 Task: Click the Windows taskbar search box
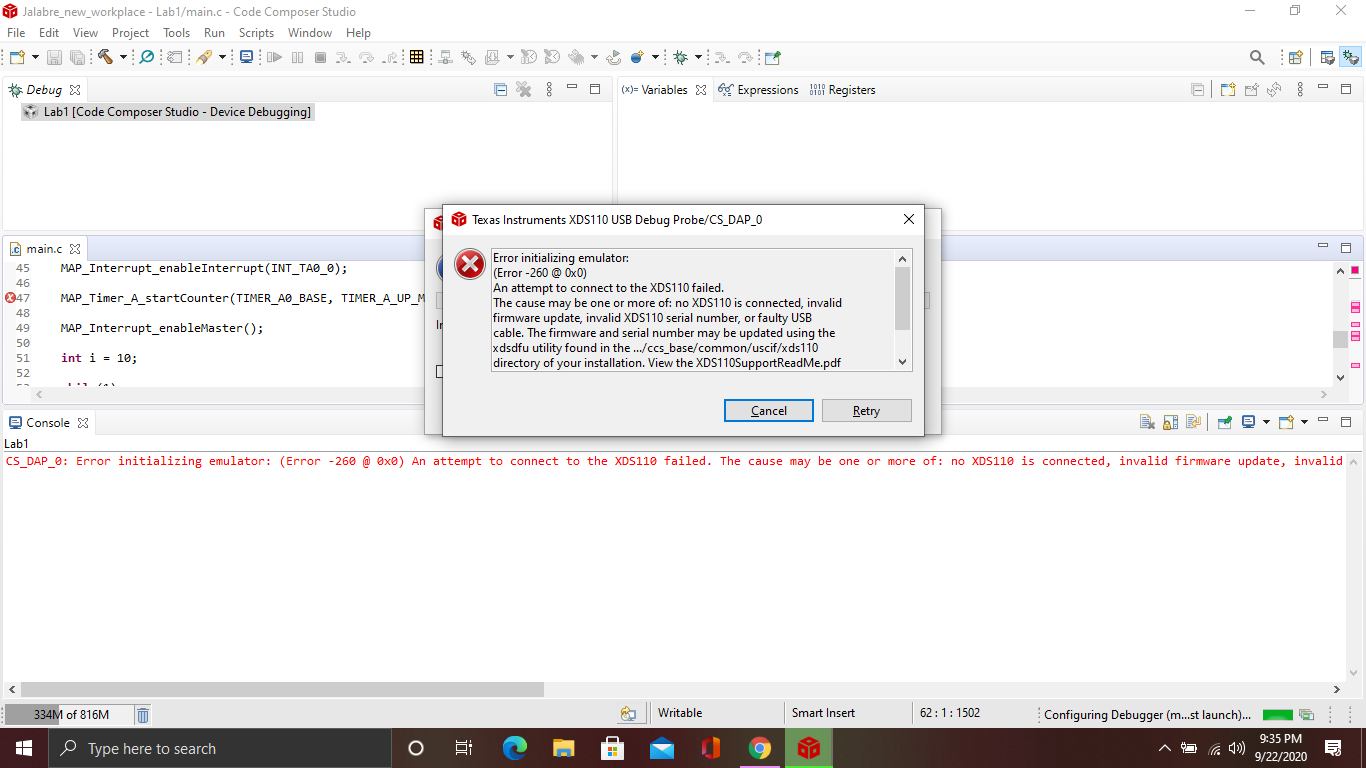219,748
